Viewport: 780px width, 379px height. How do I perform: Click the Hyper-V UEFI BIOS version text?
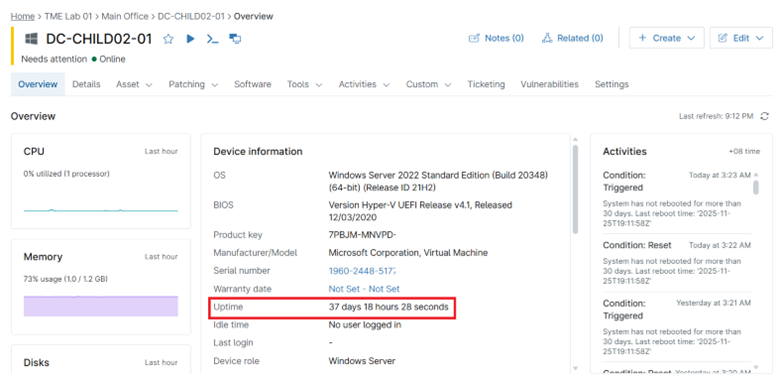420,211
